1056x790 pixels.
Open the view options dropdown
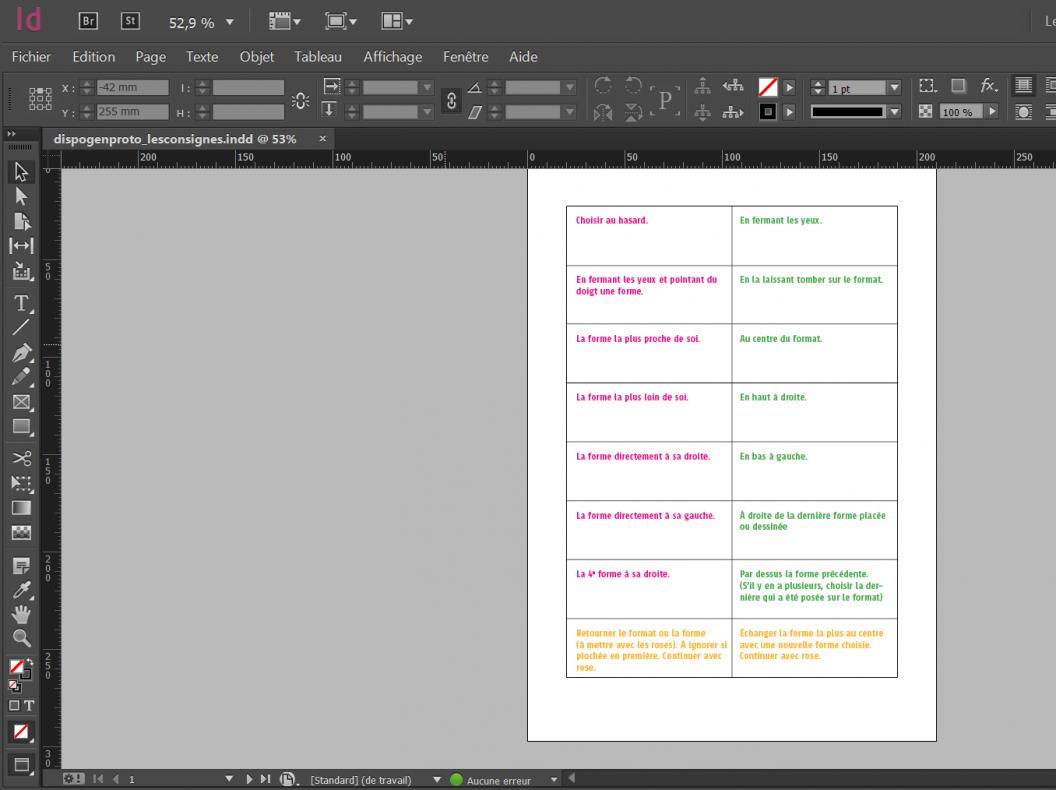pos(284,22)
